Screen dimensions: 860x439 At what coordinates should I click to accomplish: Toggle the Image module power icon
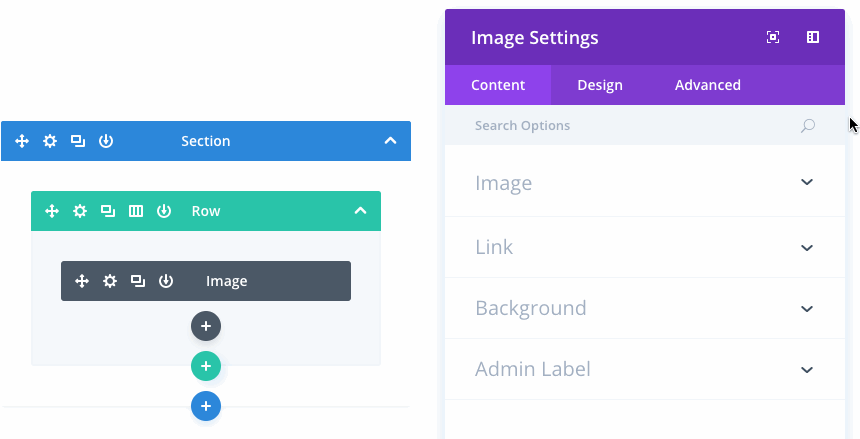coord(166,281)
